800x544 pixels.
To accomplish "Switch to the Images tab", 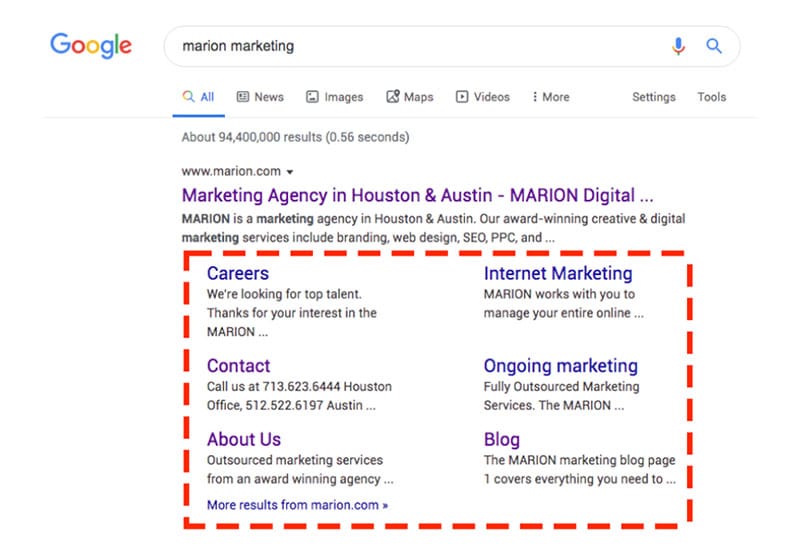I will point(335,97).
